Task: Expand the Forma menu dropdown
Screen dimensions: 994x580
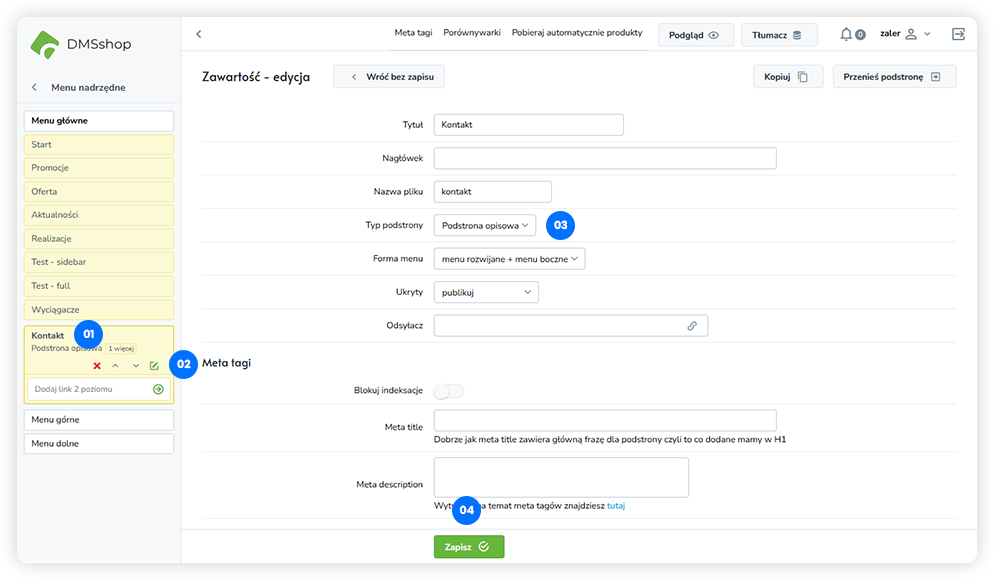Action: [x=509, y=259]
